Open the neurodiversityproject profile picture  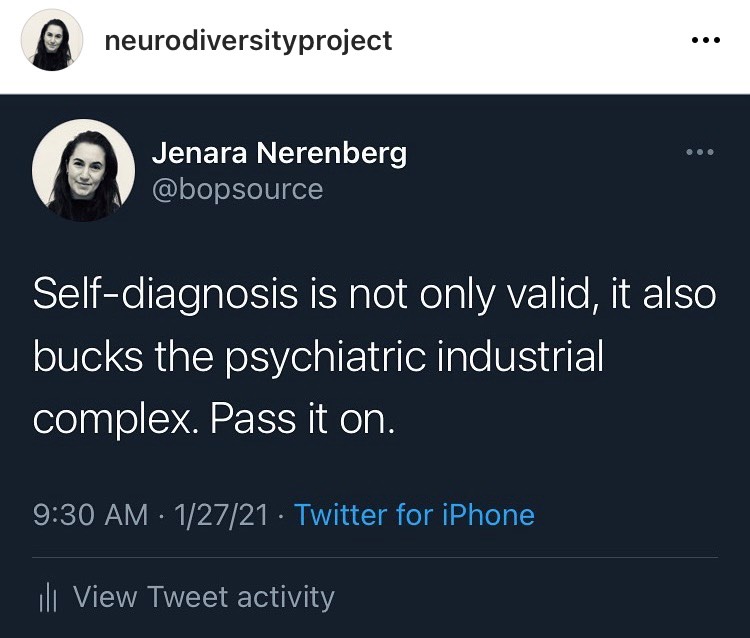click(x=52, y=40)
